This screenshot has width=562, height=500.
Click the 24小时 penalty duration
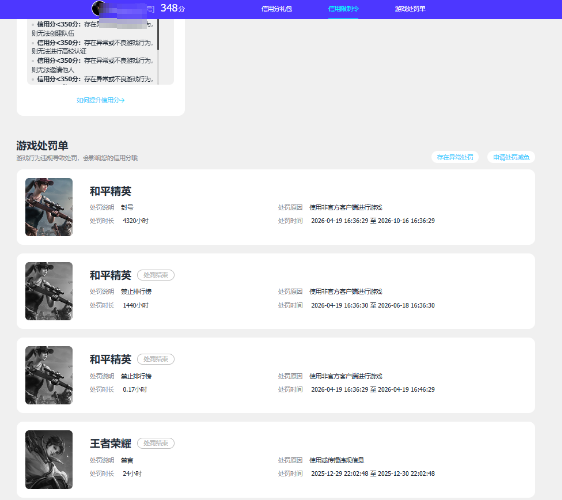tap(132, 474)
